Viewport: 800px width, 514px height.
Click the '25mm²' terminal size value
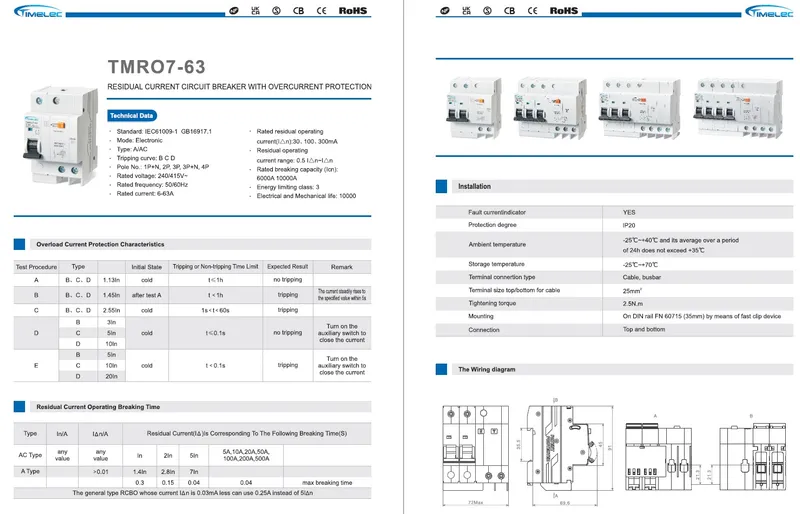click(x=632, y=290)
